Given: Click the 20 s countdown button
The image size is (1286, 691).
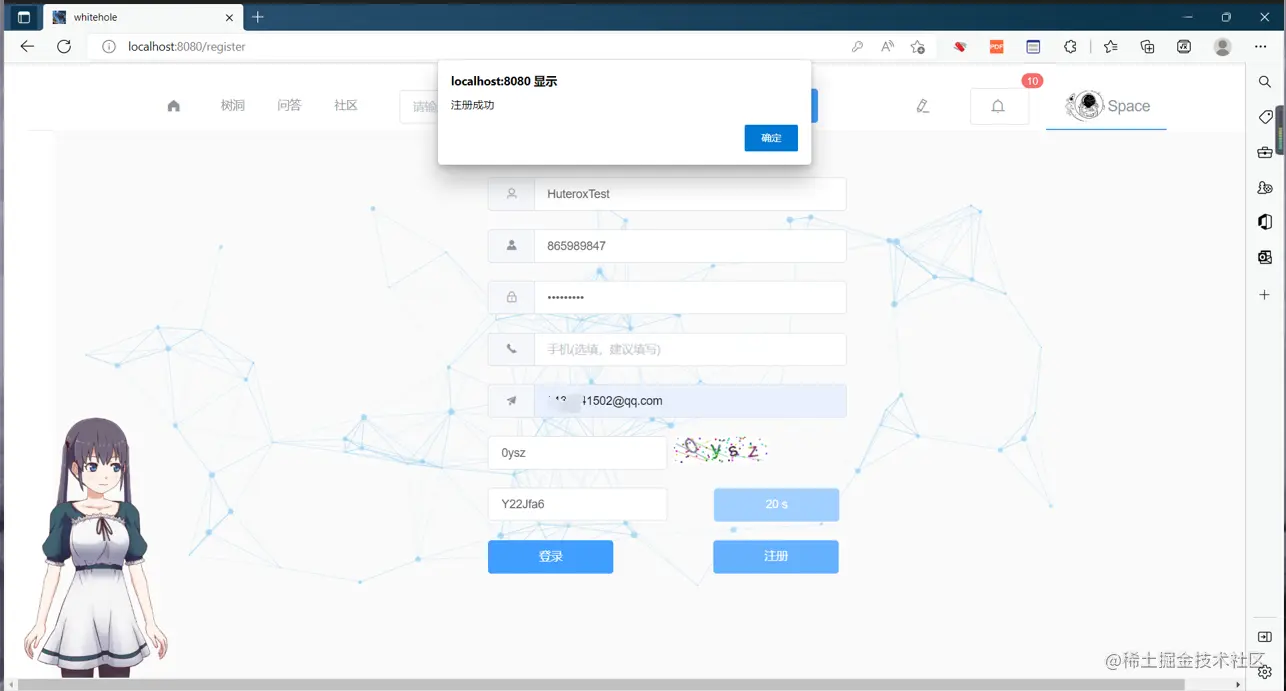Looking at the screenshot, I should 776,505.
